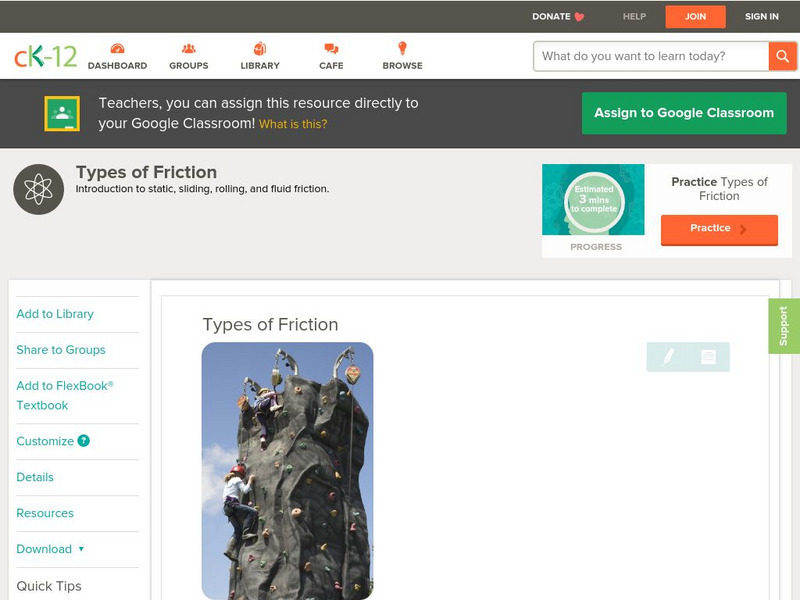Image resolution: width=800 pixels, height=600 pixels.
Task: Click the 'What is this?' link
Action: [x=293, y=124]
